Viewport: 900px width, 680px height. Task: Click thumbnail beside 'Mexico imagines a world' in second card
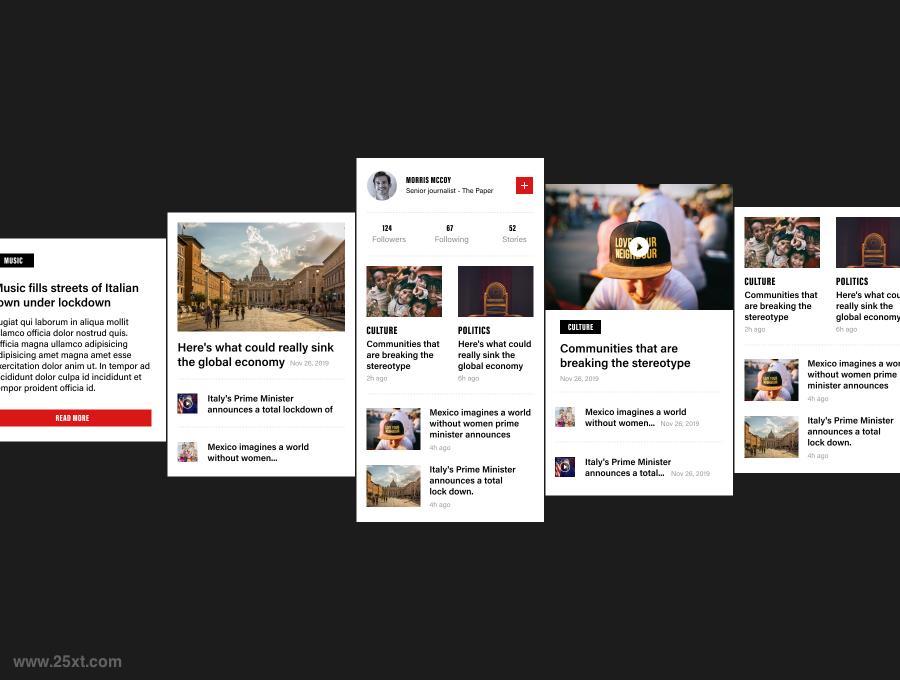pos(188,452)
